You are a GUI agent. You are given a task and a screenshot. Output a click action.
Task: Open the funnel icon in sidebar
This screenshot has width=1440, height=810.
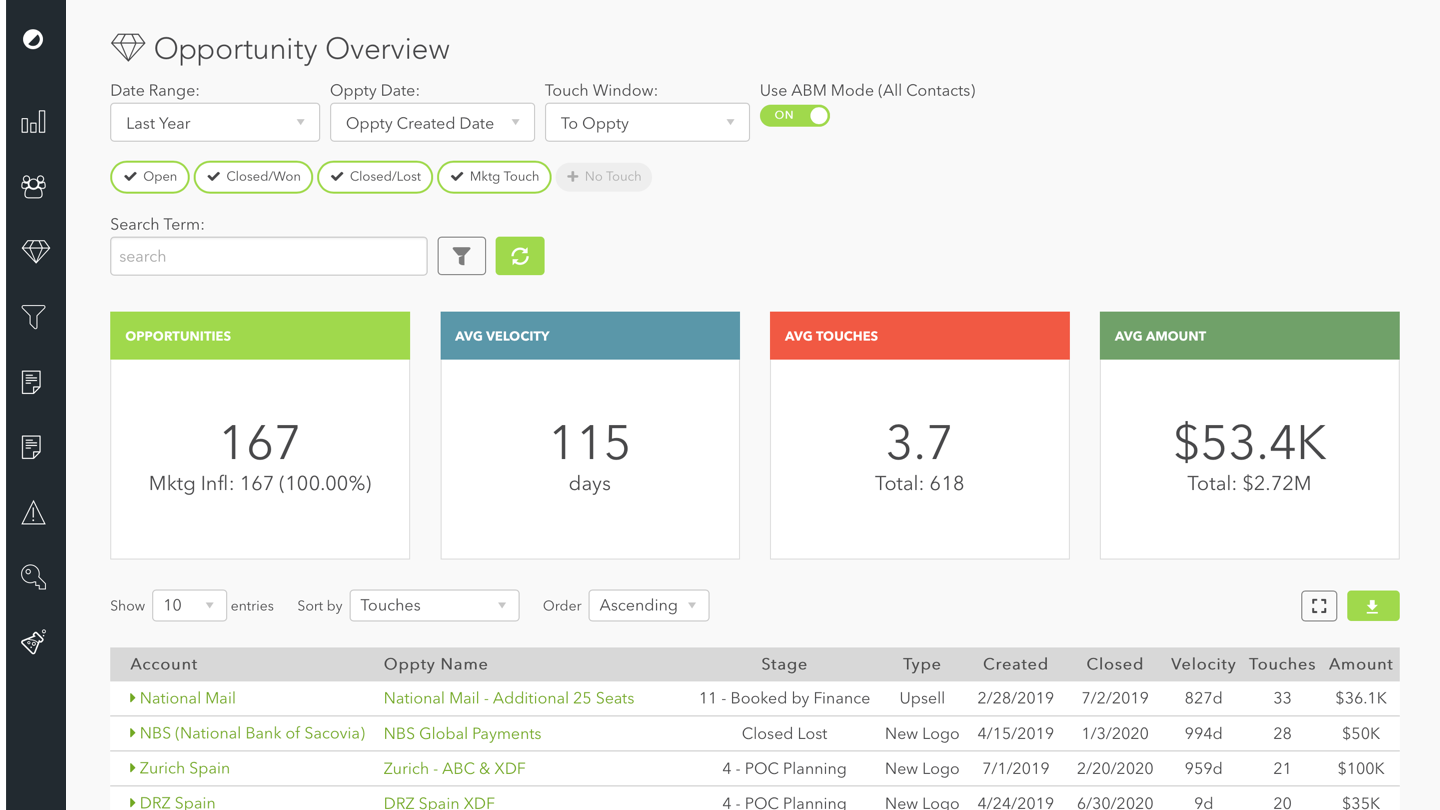[33, 317]
